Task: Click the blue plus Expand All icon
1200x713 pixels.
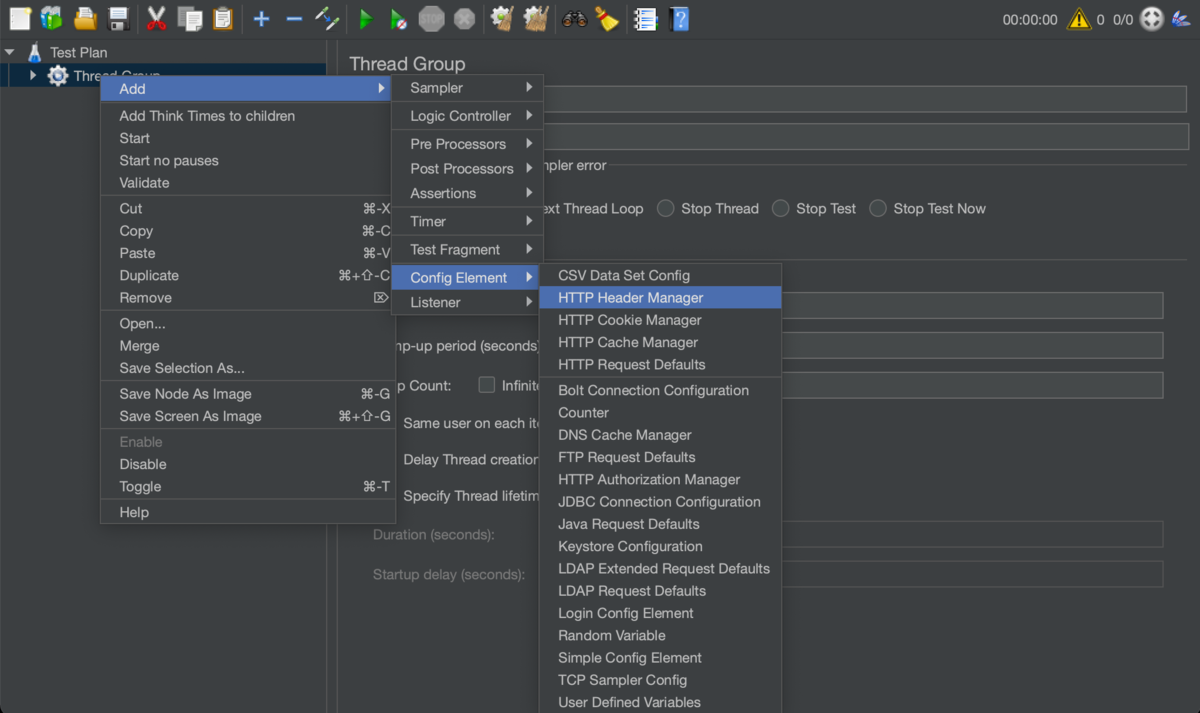Action: click(261, 18)
